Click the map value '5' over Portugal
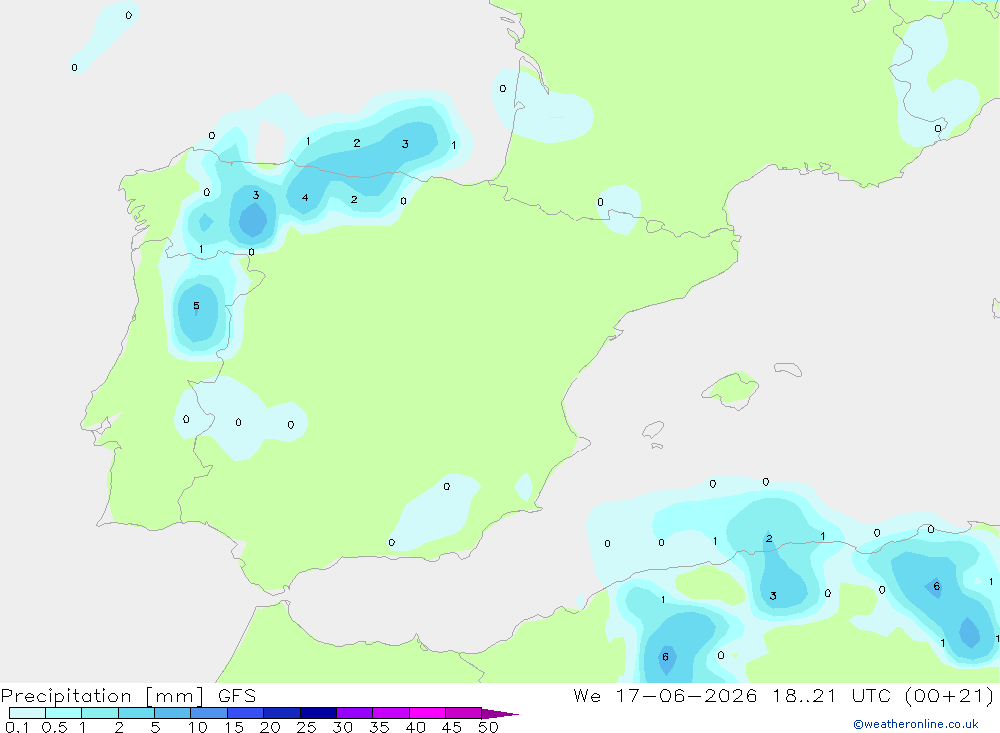Screen dimensions: 1000x733 [x=196, y=306]
